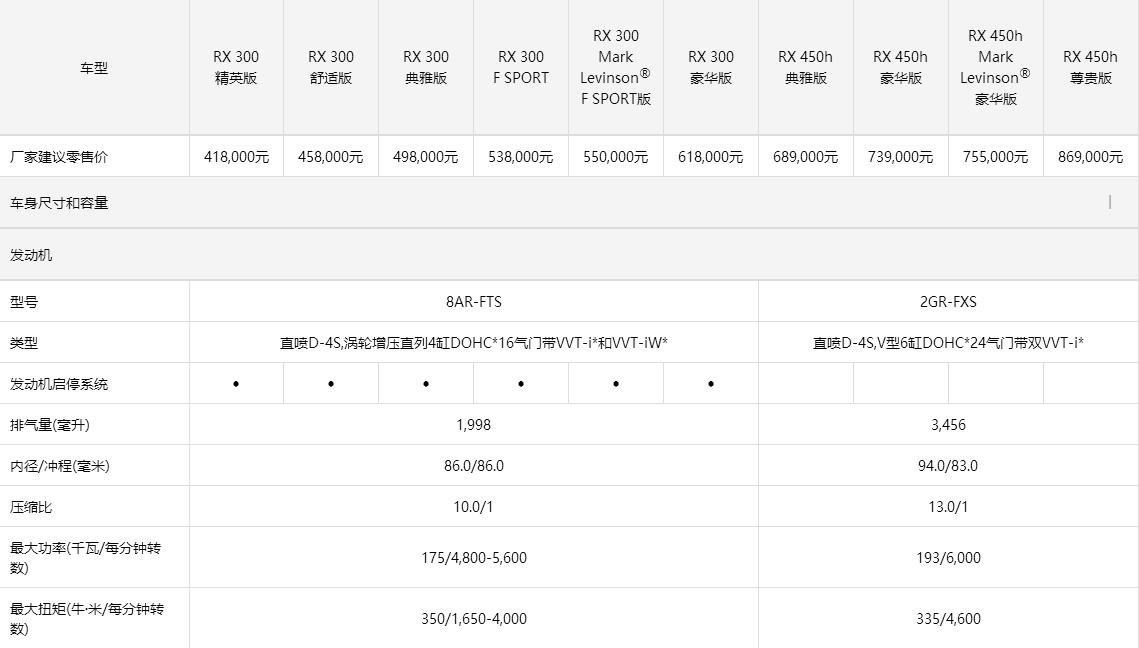Select the RX 300 精英版 column header
The height and width of the screenshot is (648, 1139).
click(236, 68)
